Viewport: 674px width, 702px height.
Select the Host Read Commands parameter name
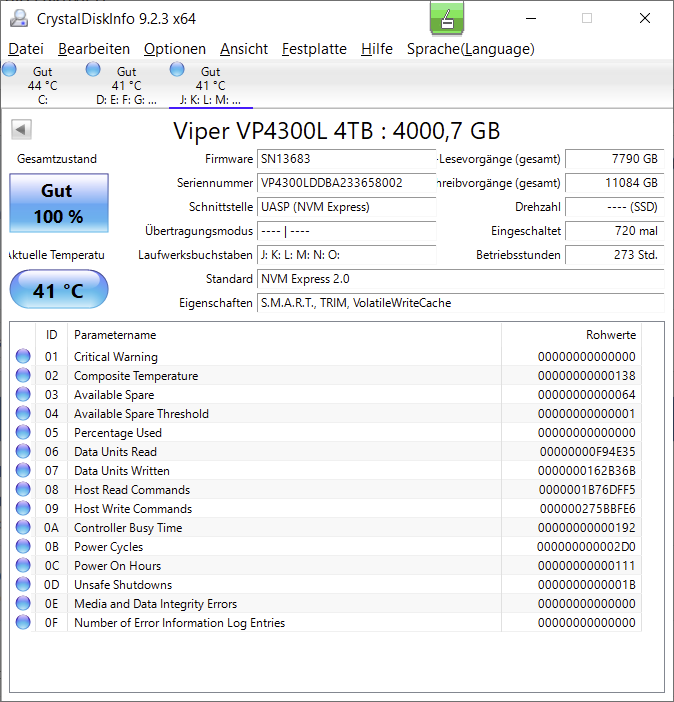pyautogui.click(x=132, y=490)
